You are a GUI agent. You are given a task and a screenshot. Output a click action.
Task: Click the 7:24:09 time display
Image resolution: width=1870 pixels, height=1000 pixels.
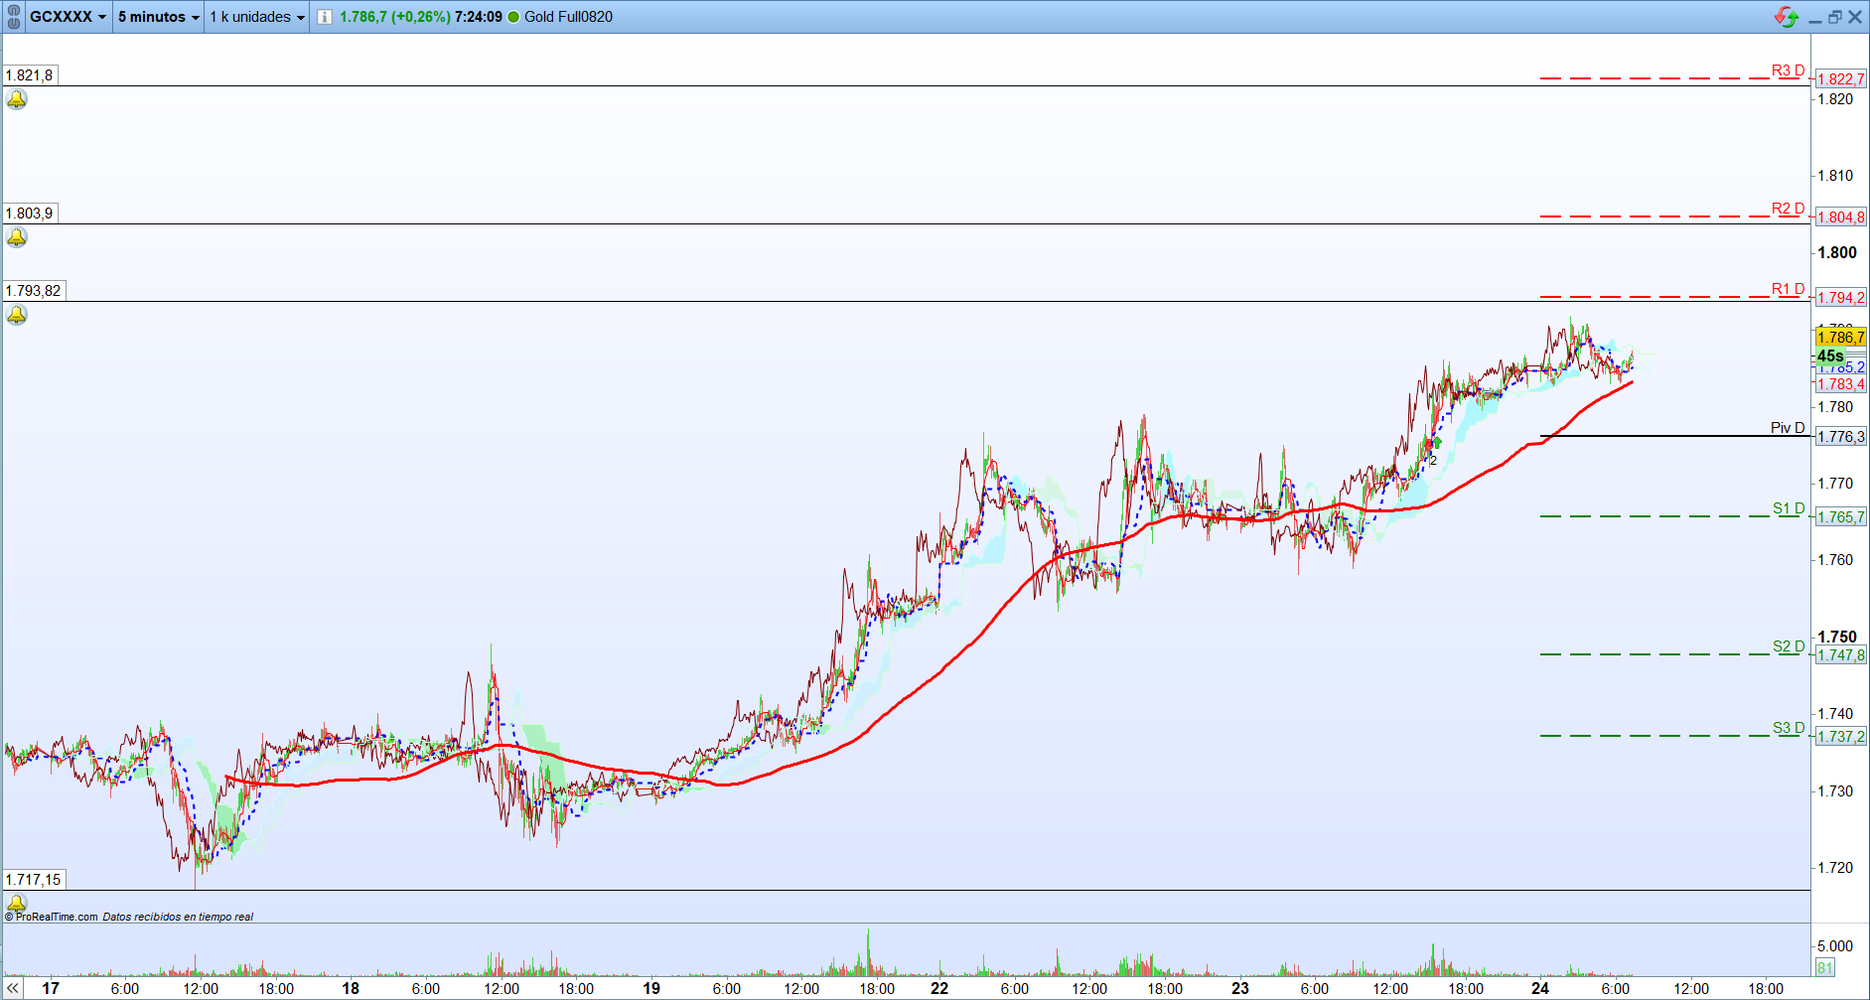click(478, 17)
